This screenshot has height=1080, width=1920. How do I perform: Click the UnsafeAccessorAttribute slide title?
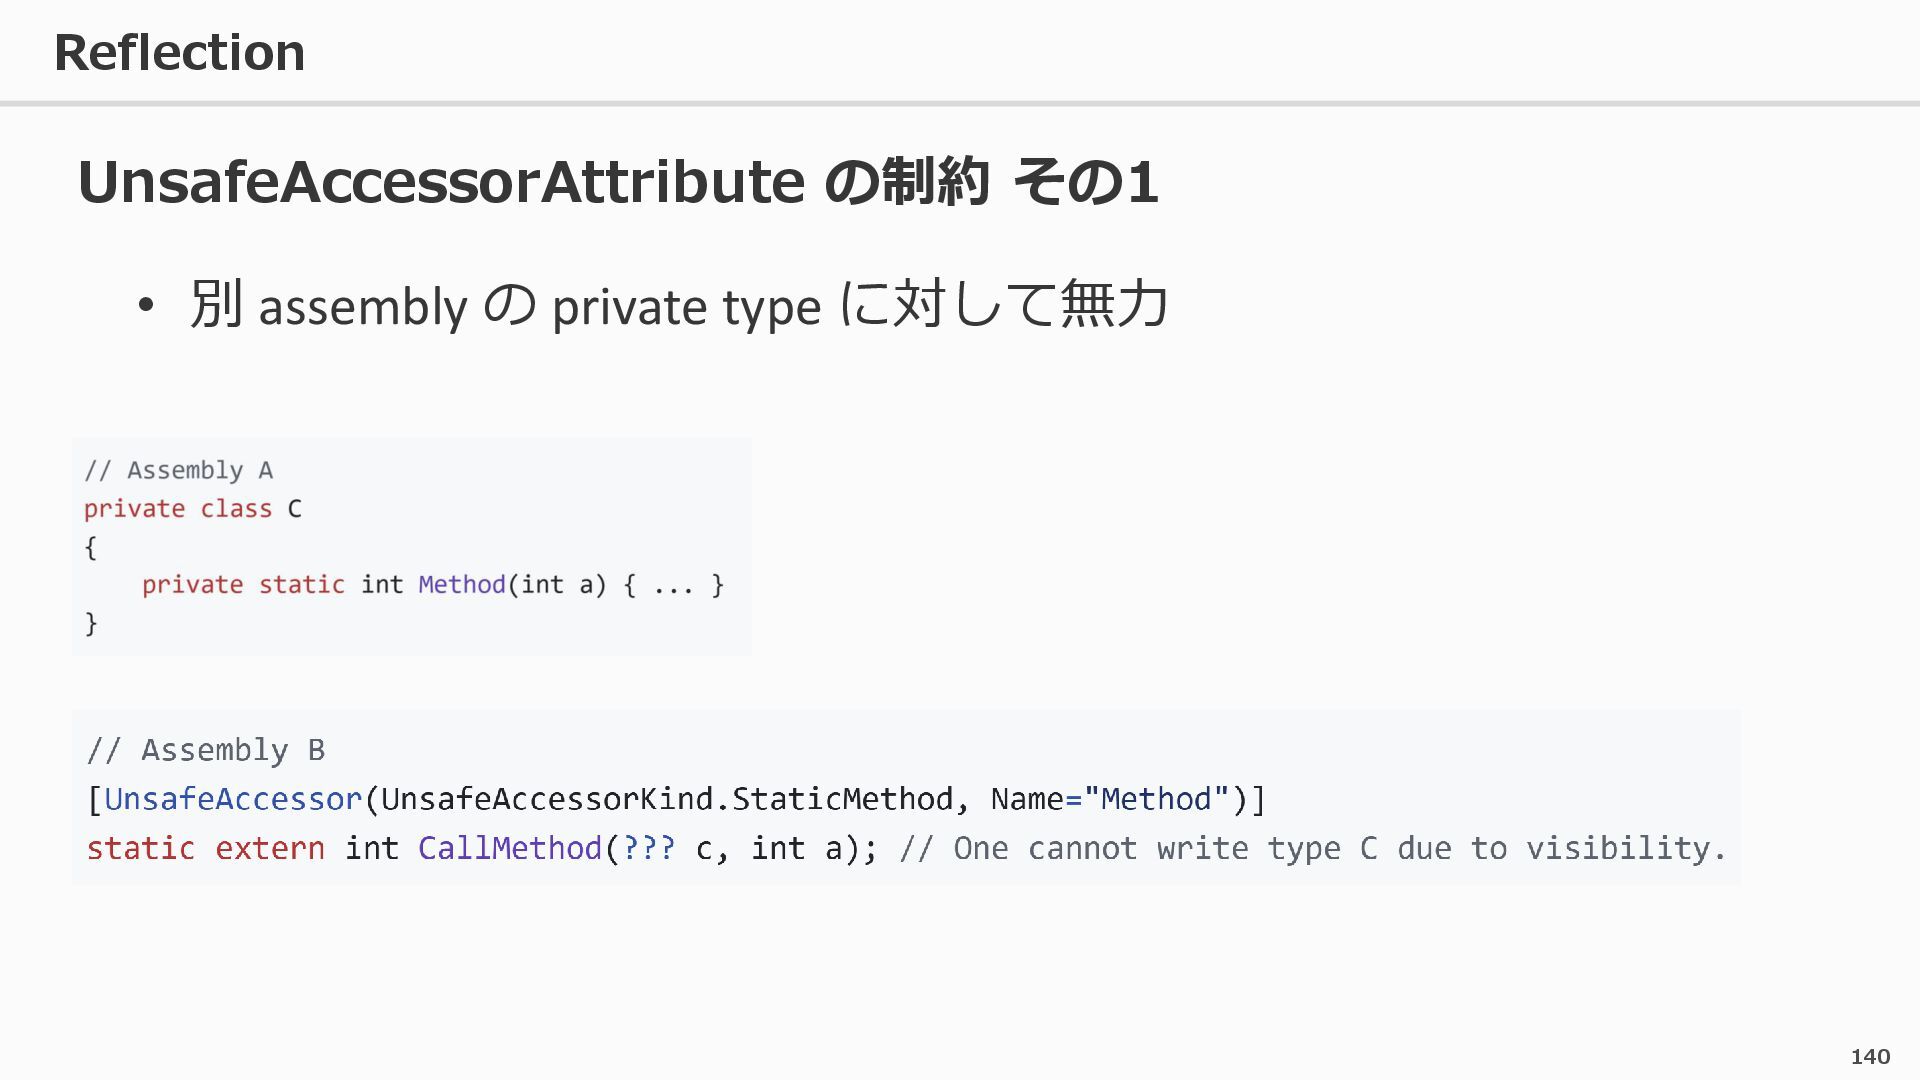[x=617, y=182]
